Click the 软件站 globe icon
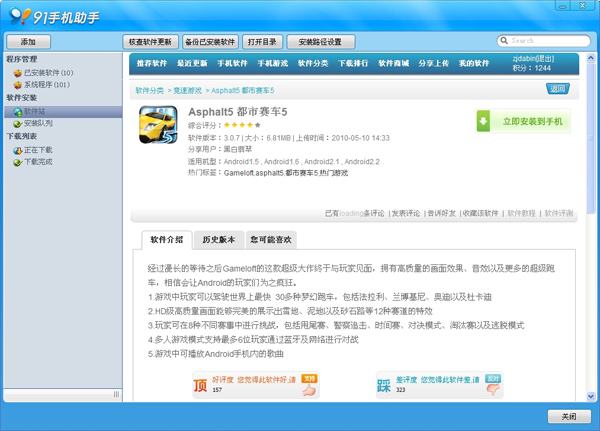 [17, 111]
